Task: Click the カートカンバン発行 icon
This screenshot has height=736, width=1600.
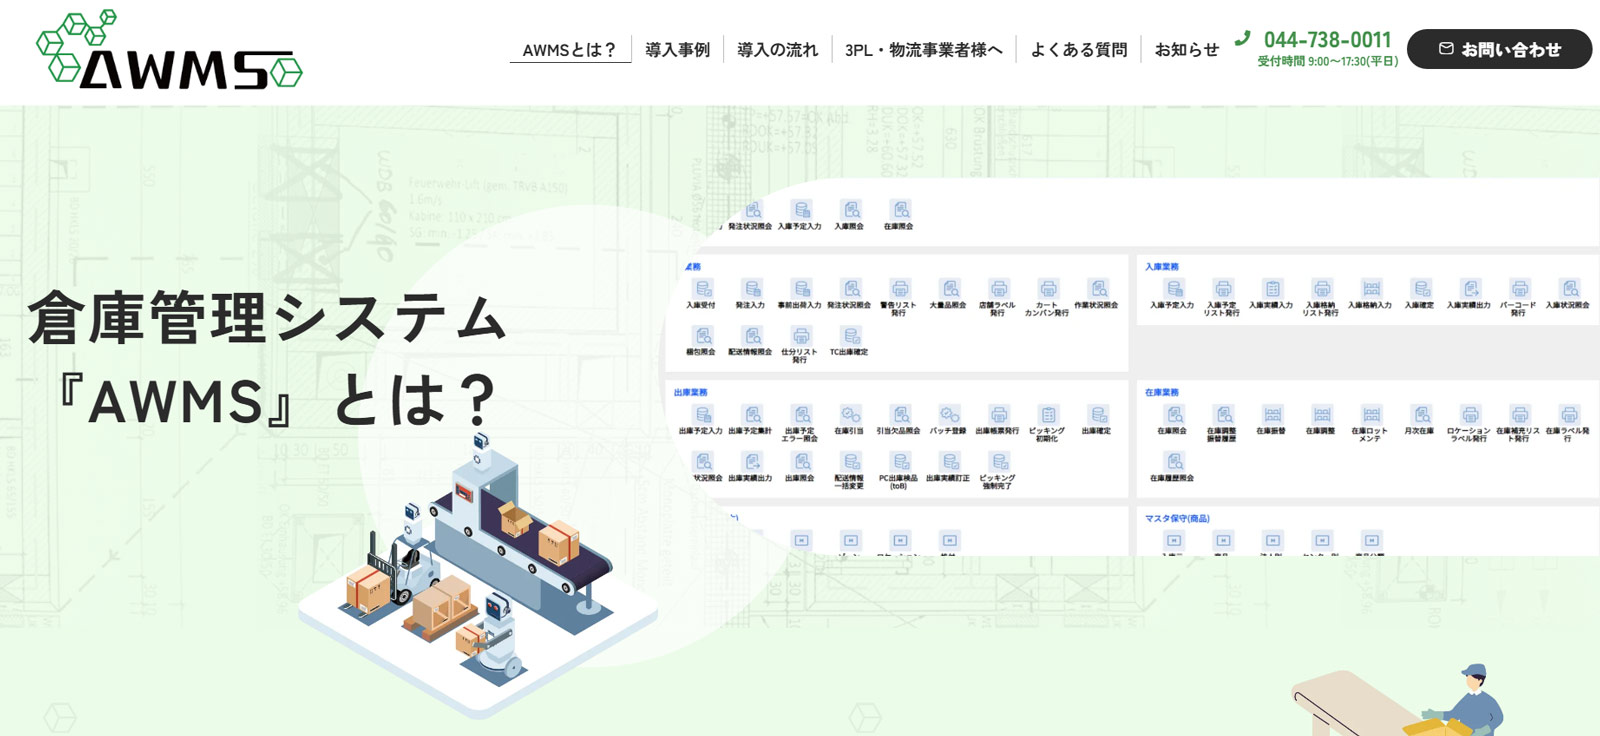Action: coord(1048,288)
